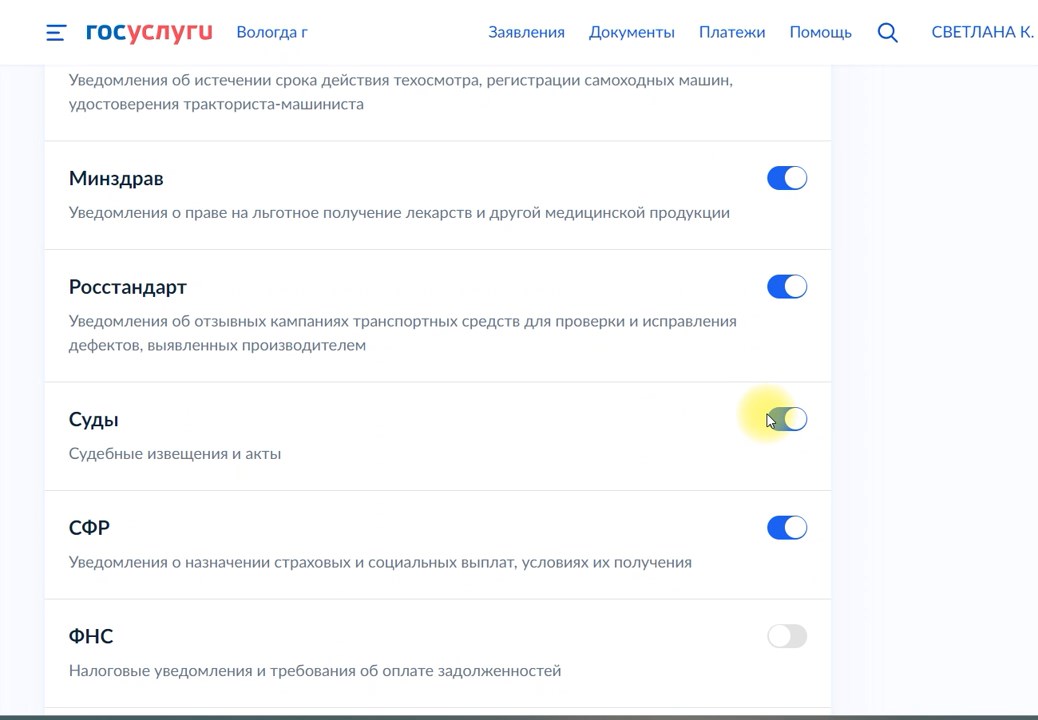Open the Помощь page
The image size is (1038, 720).
pos(820,32)
